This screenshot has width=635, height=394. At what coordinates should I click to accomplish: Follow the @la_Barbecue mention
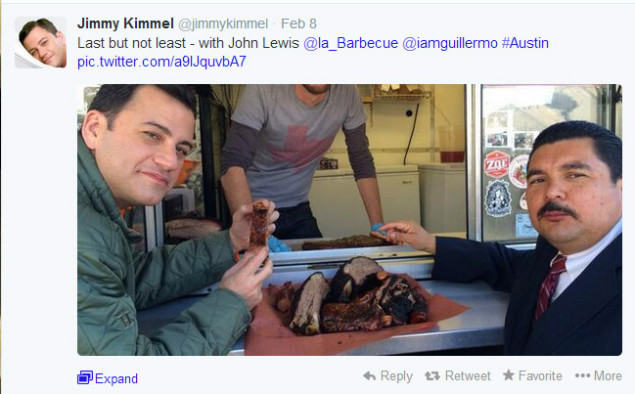point(351,43)
